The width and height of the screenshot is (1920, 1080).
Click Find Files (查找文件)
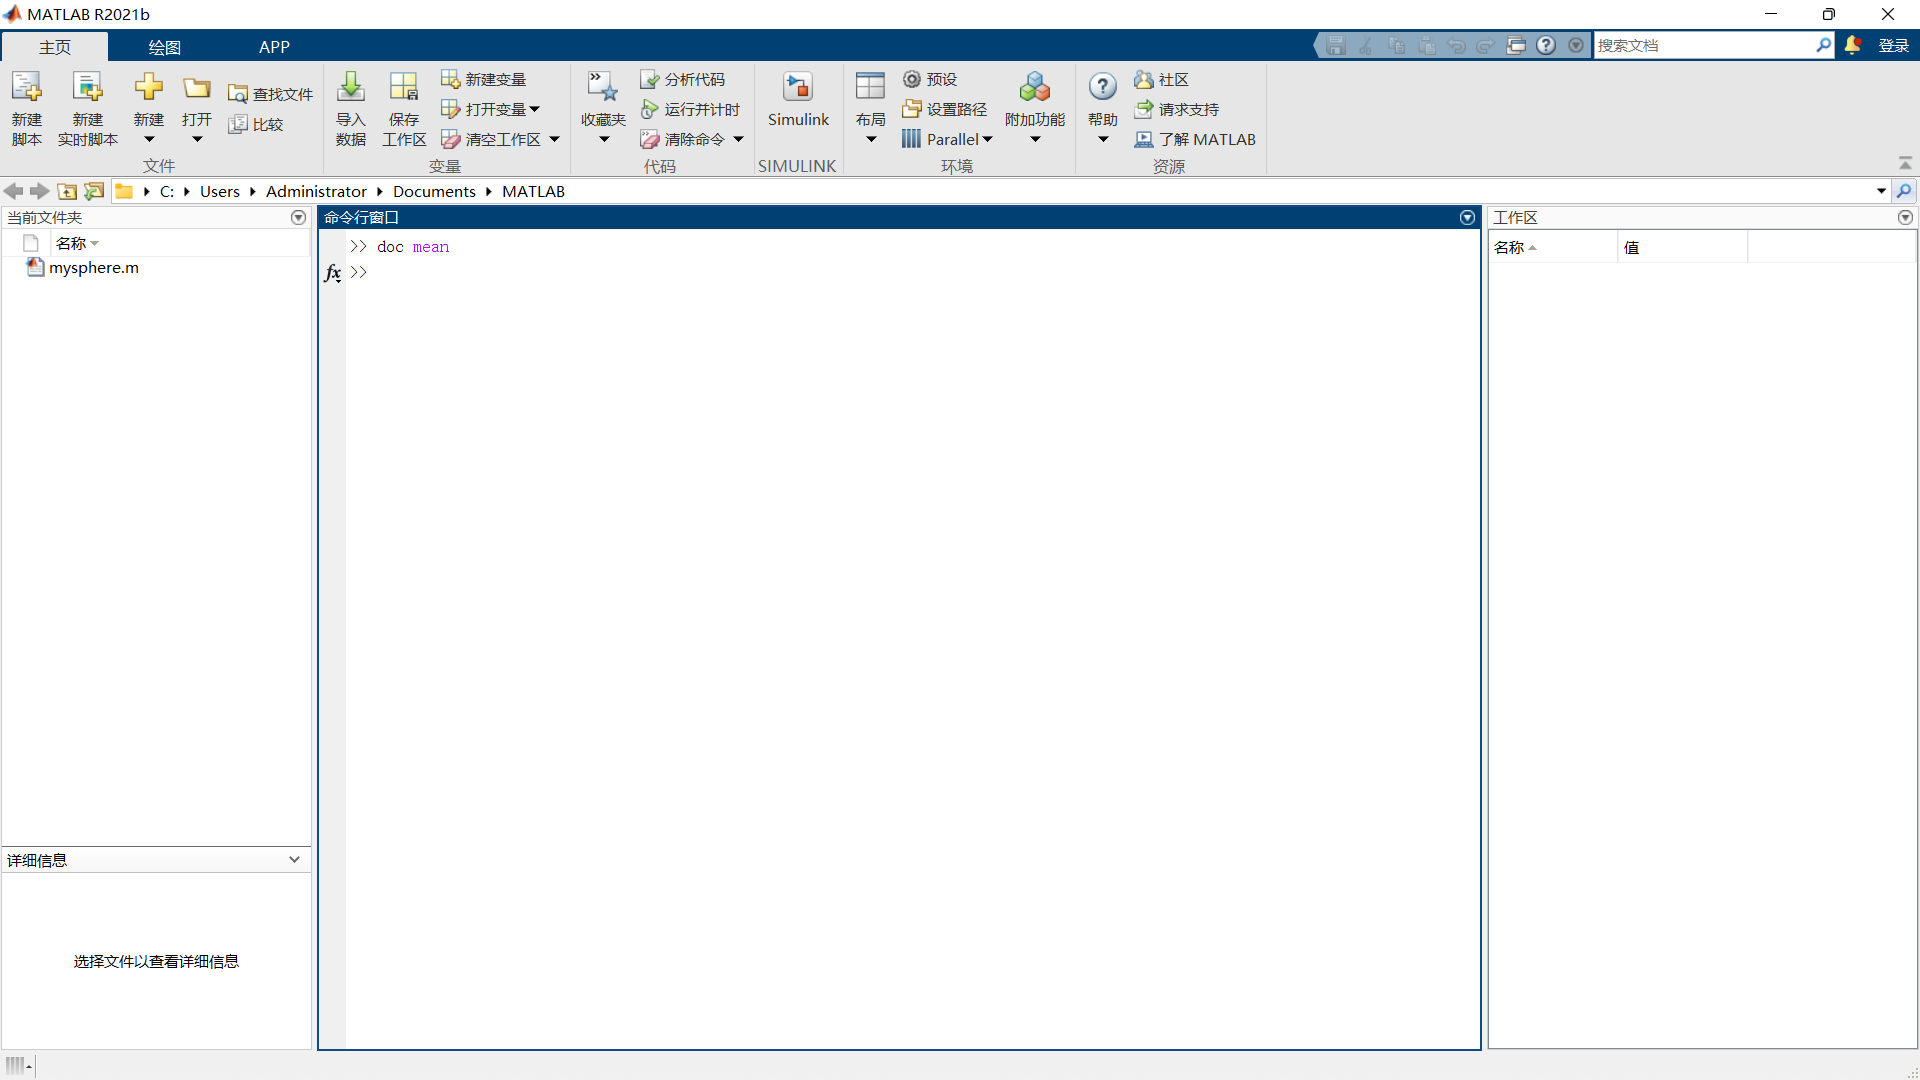click(x=270, y=94)
